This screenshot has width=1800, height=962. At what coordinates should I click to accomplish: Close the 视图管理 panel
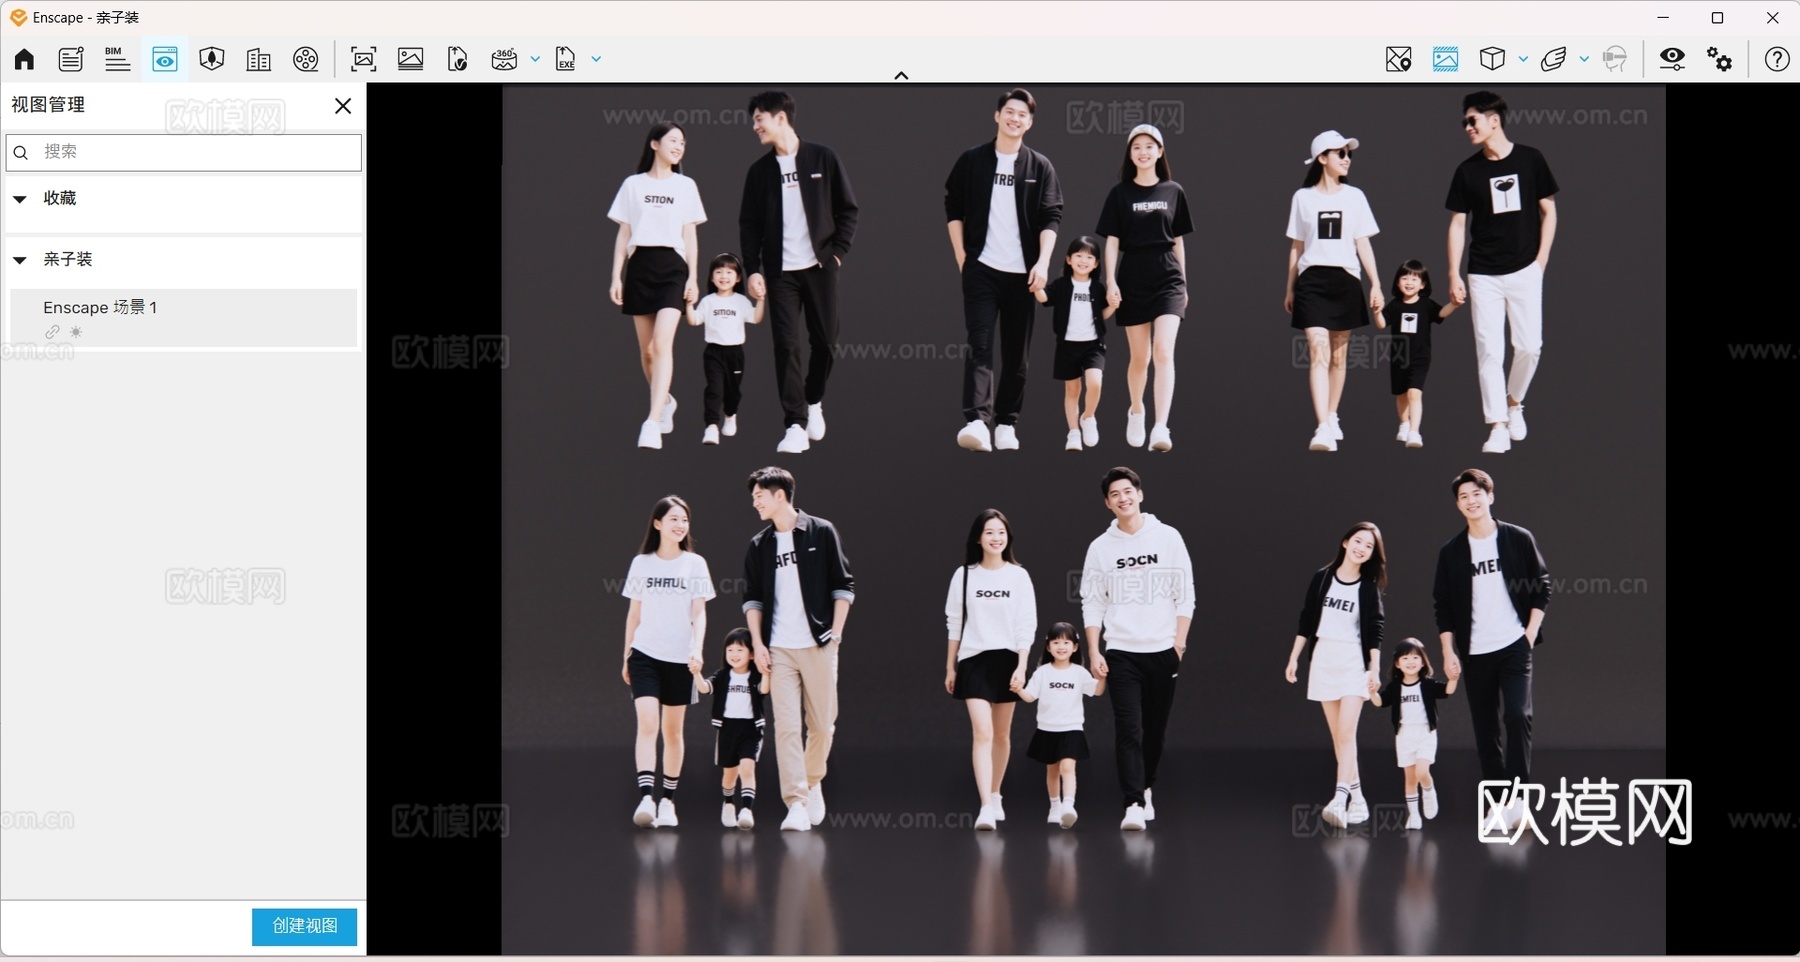343,106
